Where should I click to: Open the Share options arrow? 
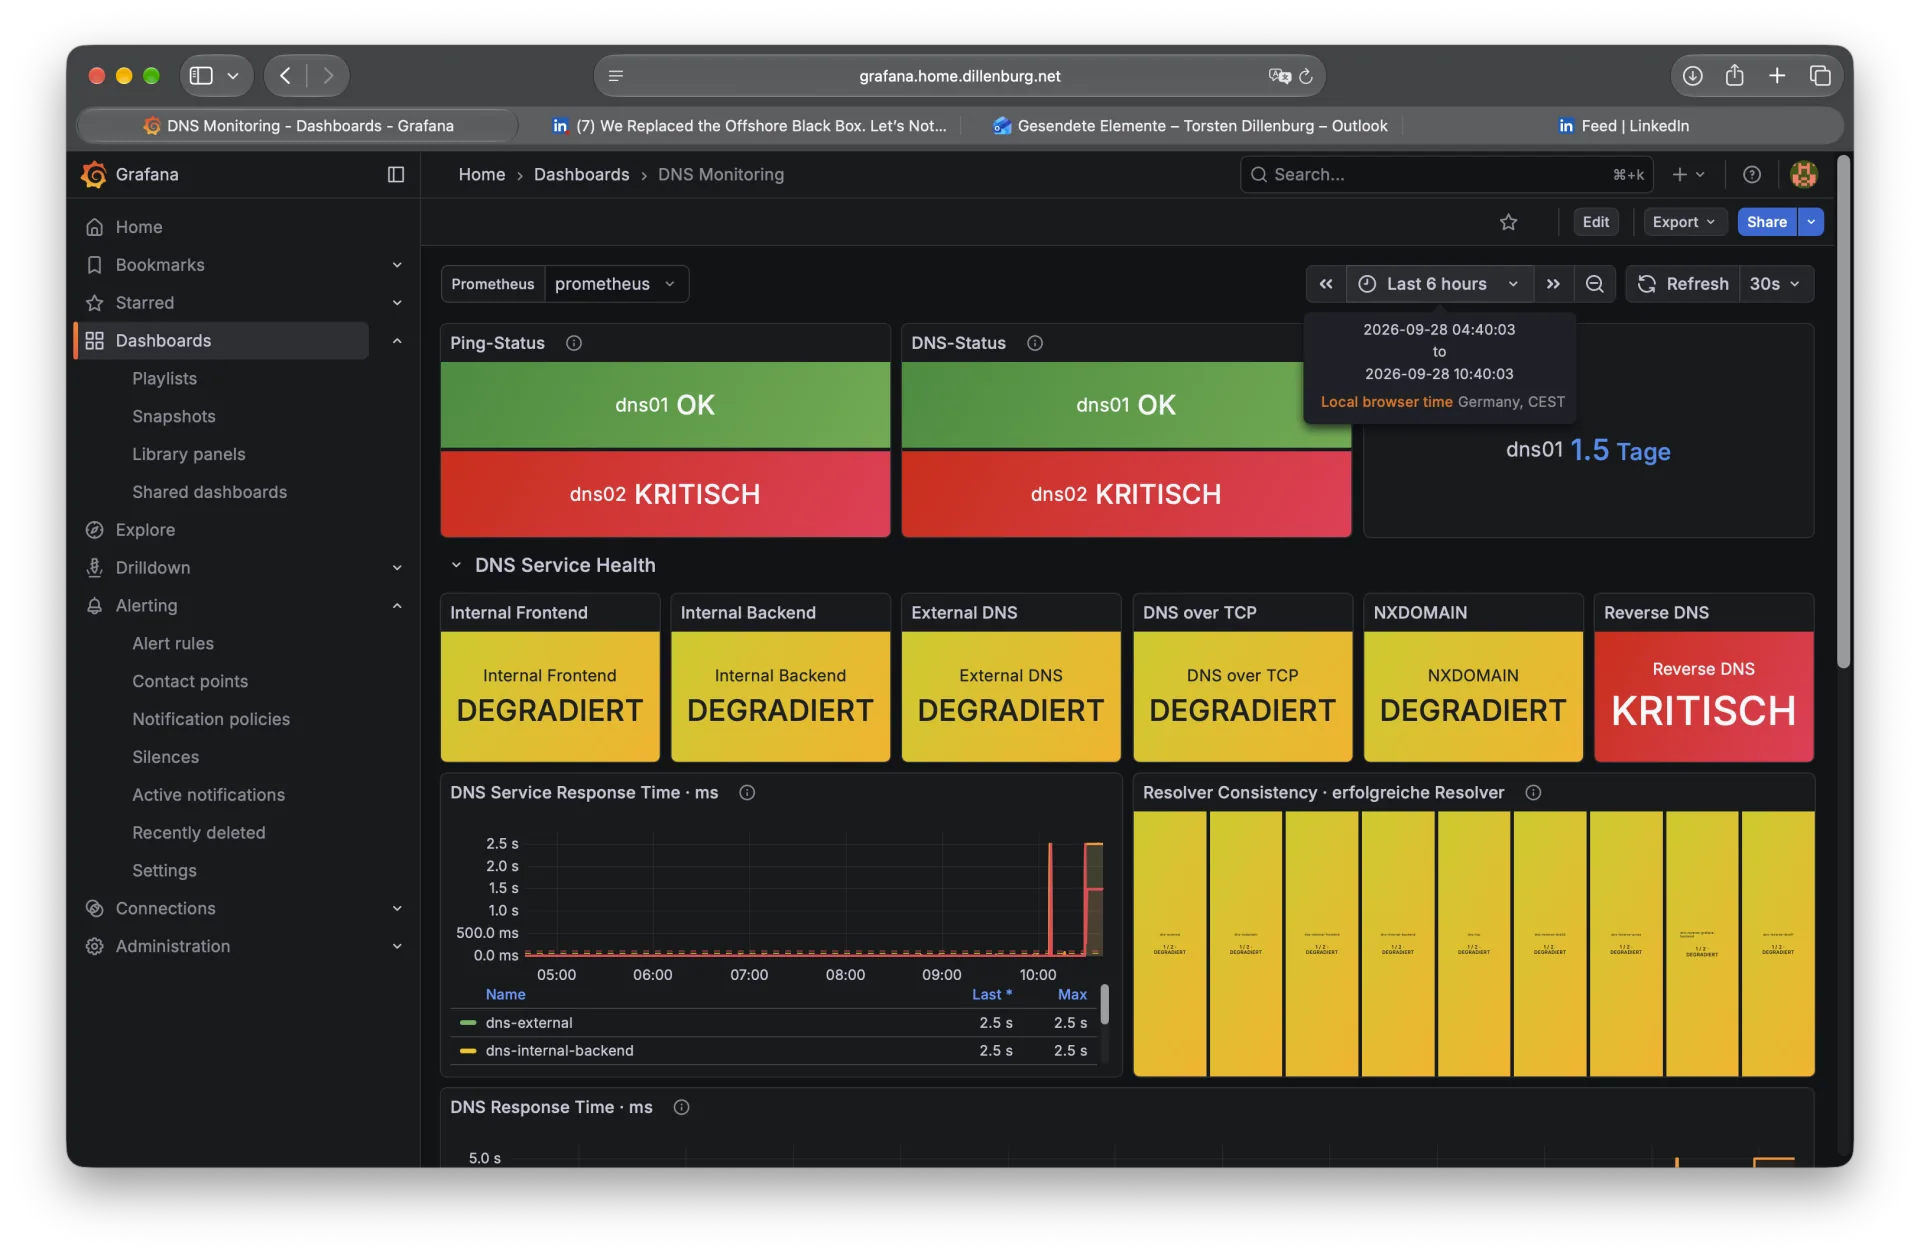click(1811, 222)
